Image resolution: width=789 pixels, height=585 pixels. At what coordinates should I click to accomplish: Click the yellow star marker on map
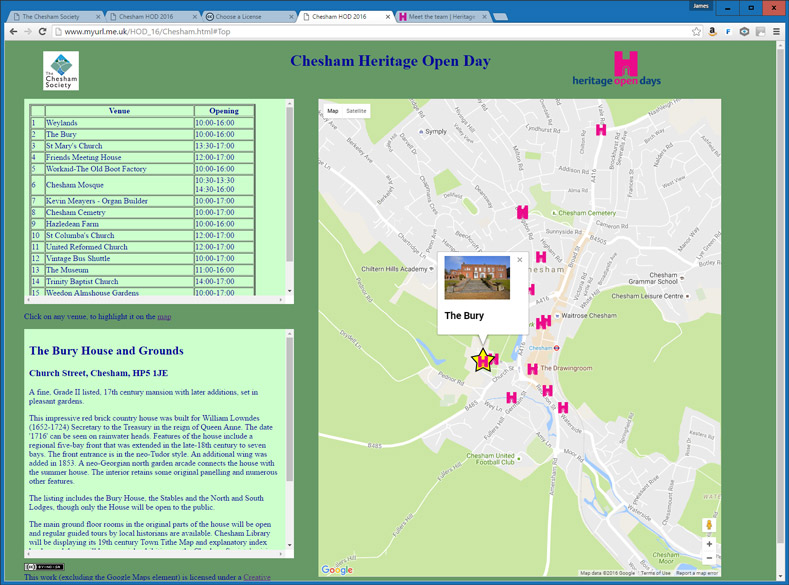(483, 360)
